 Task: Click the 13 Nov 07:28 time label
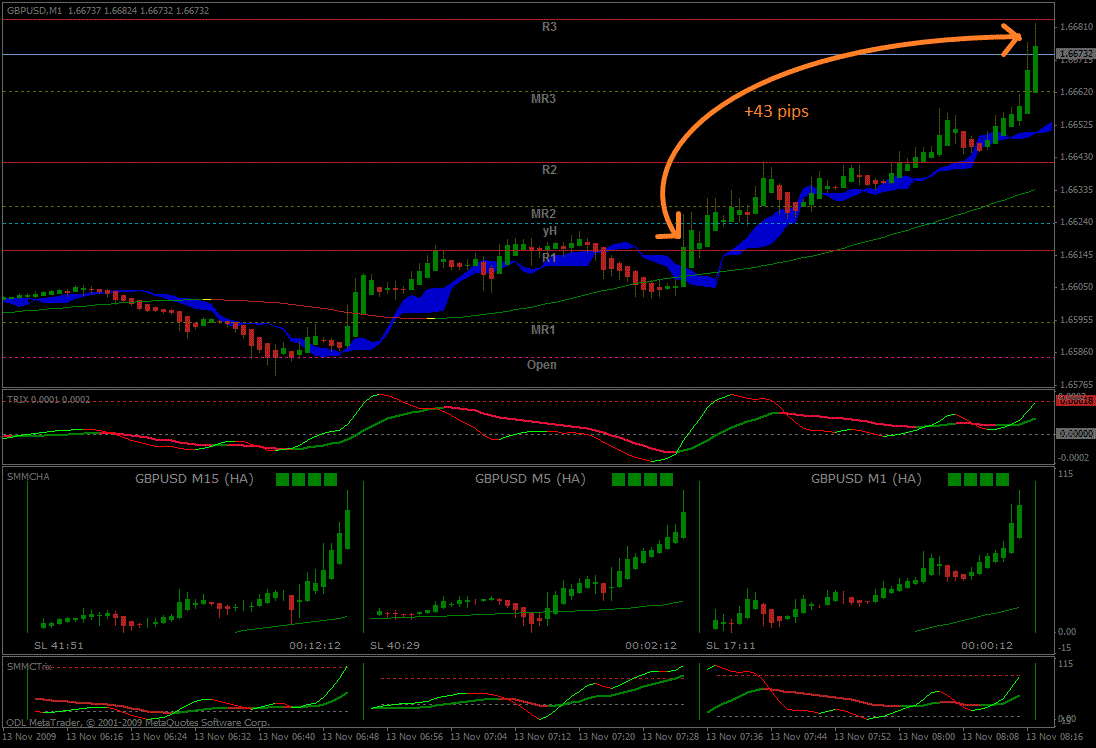[670, 736]
